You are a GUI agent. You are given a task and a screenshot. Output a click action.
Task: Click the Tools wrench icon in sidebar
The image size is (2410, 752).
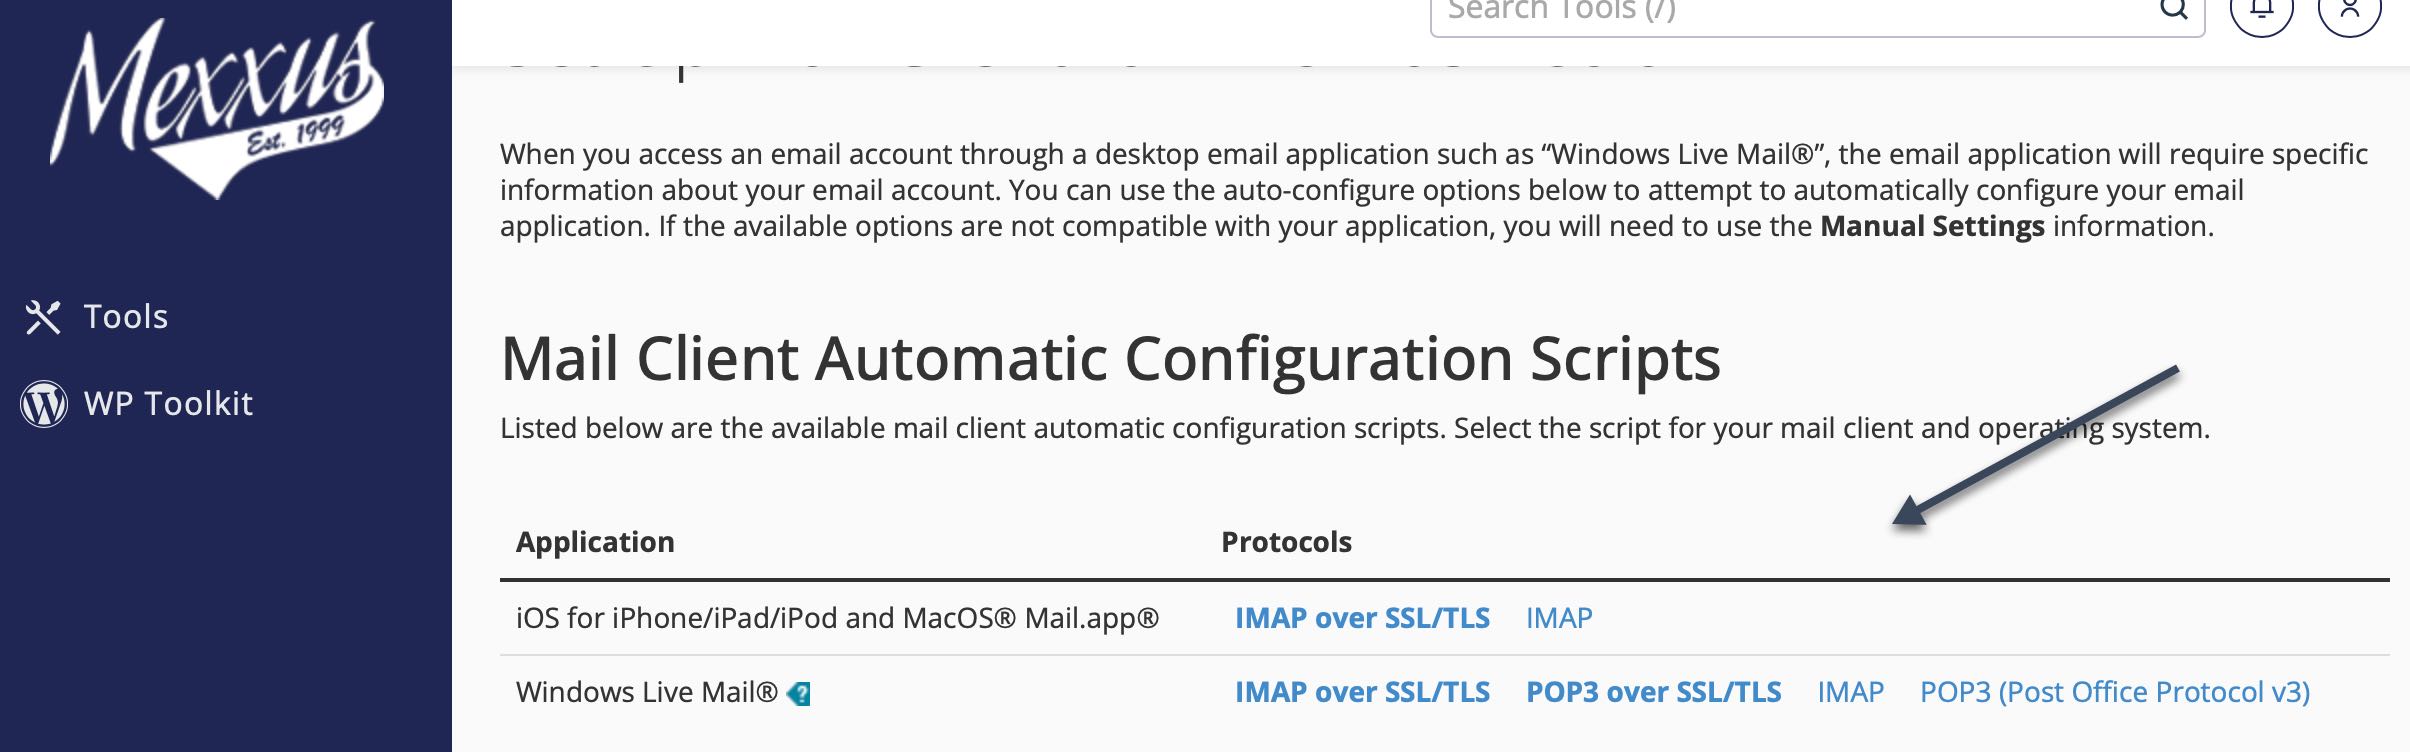tap(43, 317)
